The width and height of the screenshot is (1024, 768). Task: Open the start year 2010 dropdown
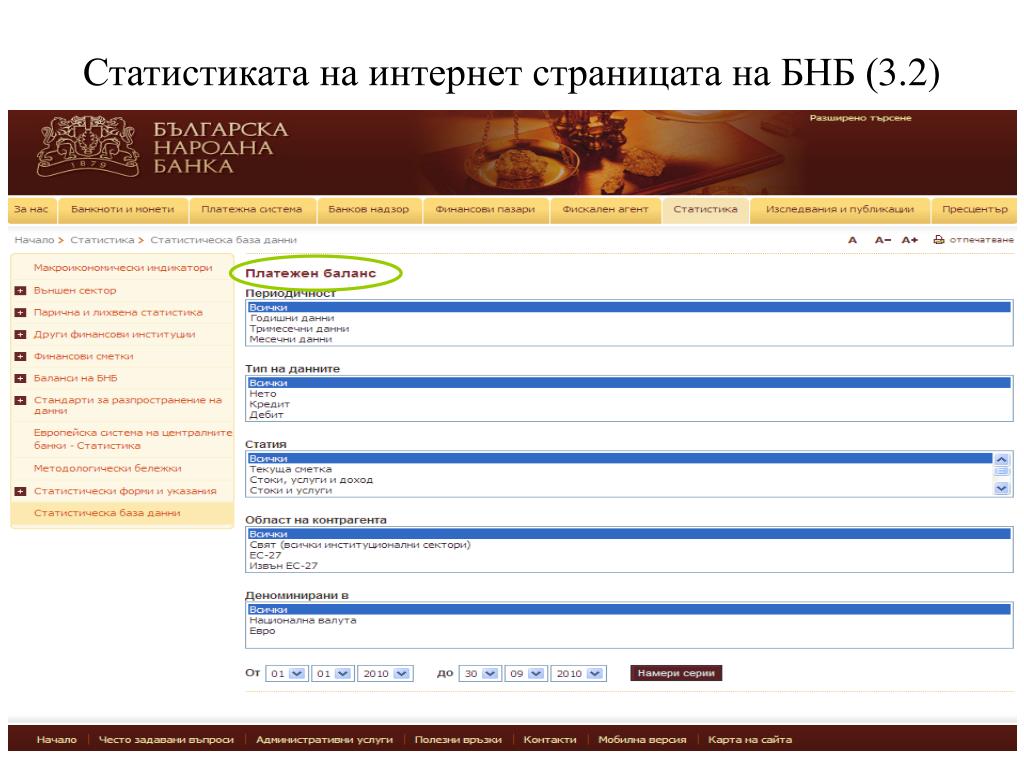[385, 673]
